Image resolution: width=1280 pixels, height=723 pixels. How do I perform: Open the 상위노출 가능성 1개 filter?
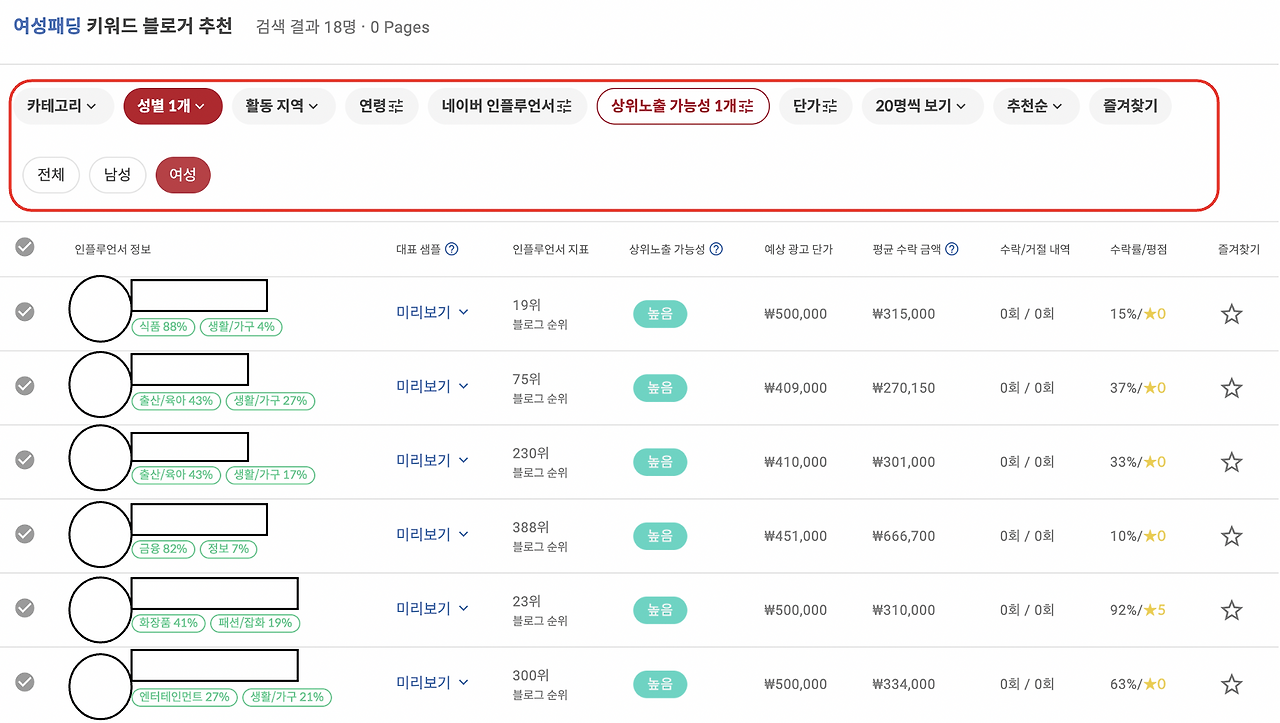(x=683, y=106)
